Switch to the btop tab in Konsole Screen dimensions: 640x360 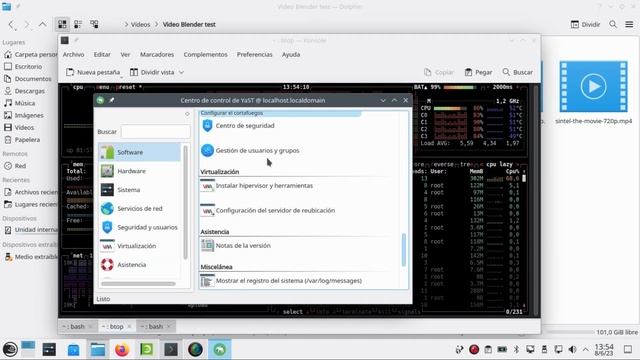(113, 327)
